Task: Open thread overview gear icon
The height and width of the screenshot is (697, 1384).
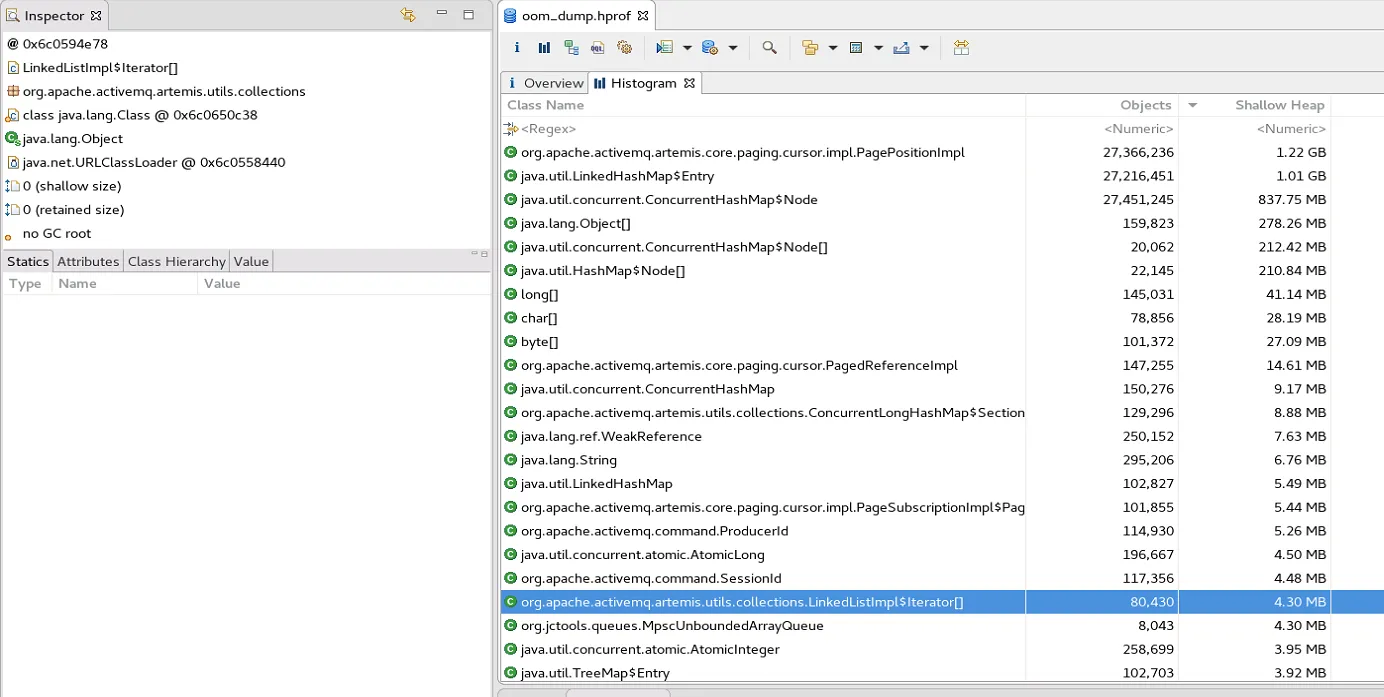Action: (x=625, y=47)
